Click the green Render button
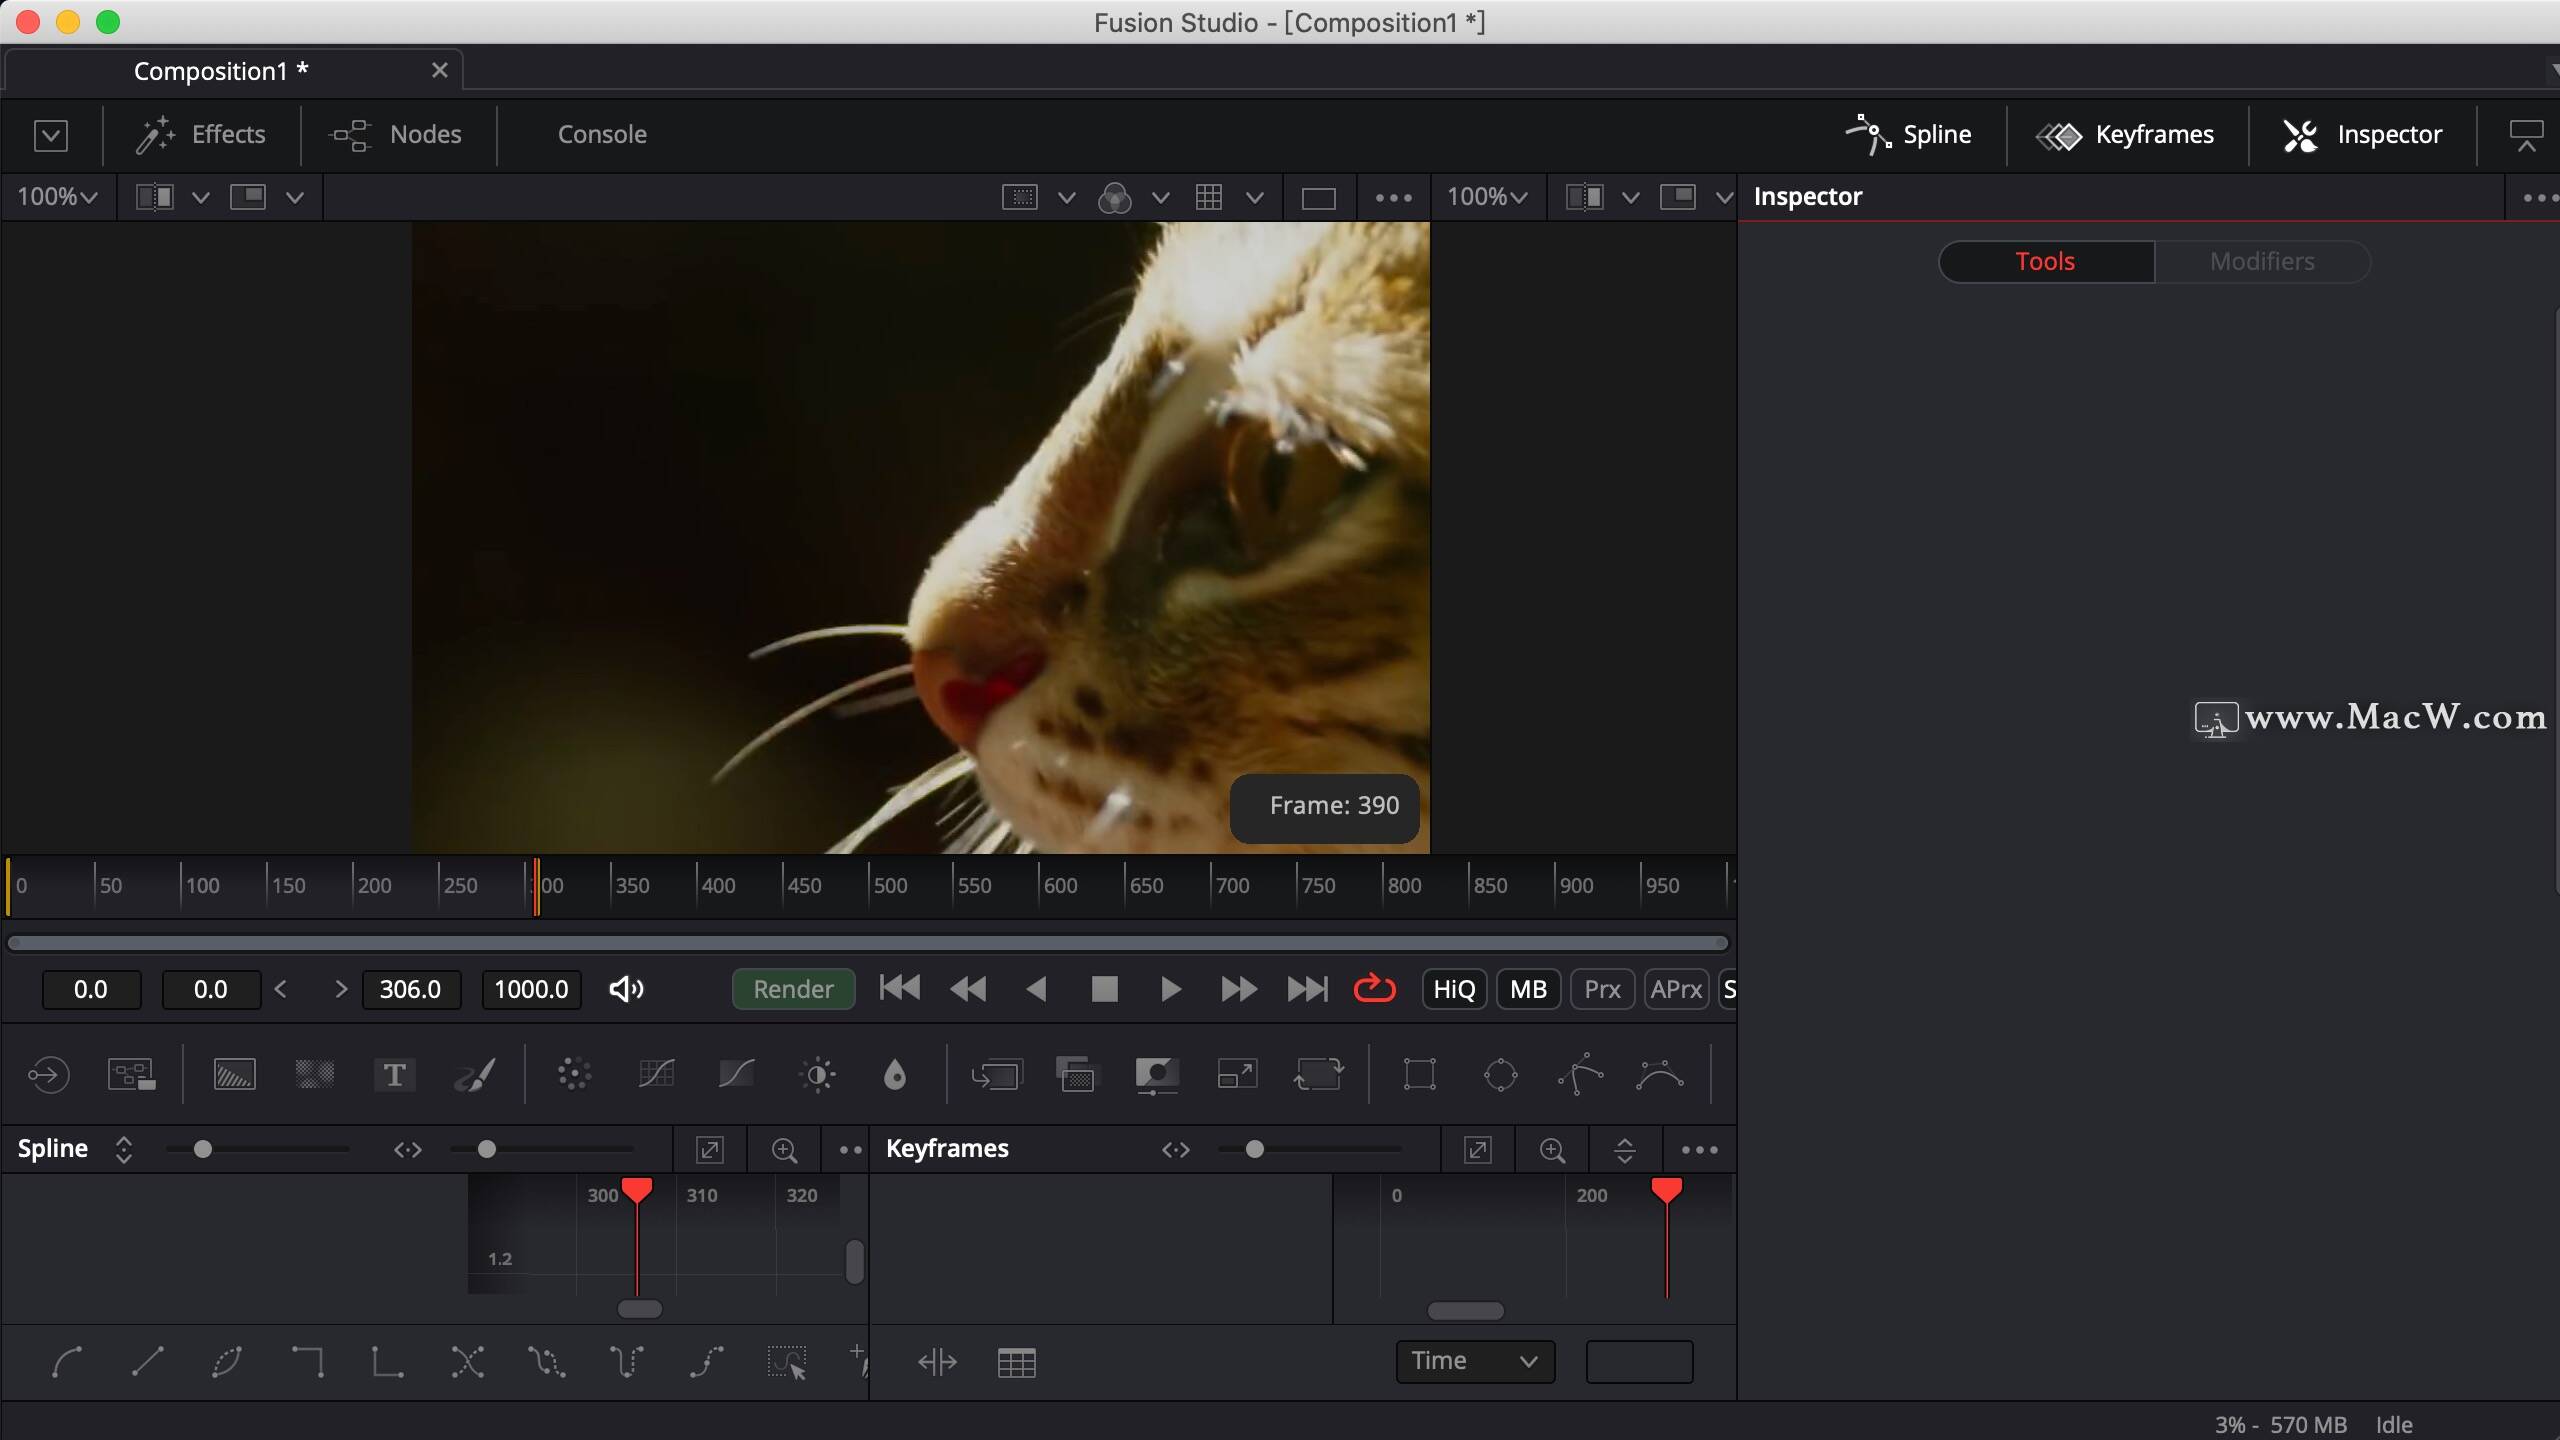Screen dimensions: 2560x1440 (x=793, y=989)
